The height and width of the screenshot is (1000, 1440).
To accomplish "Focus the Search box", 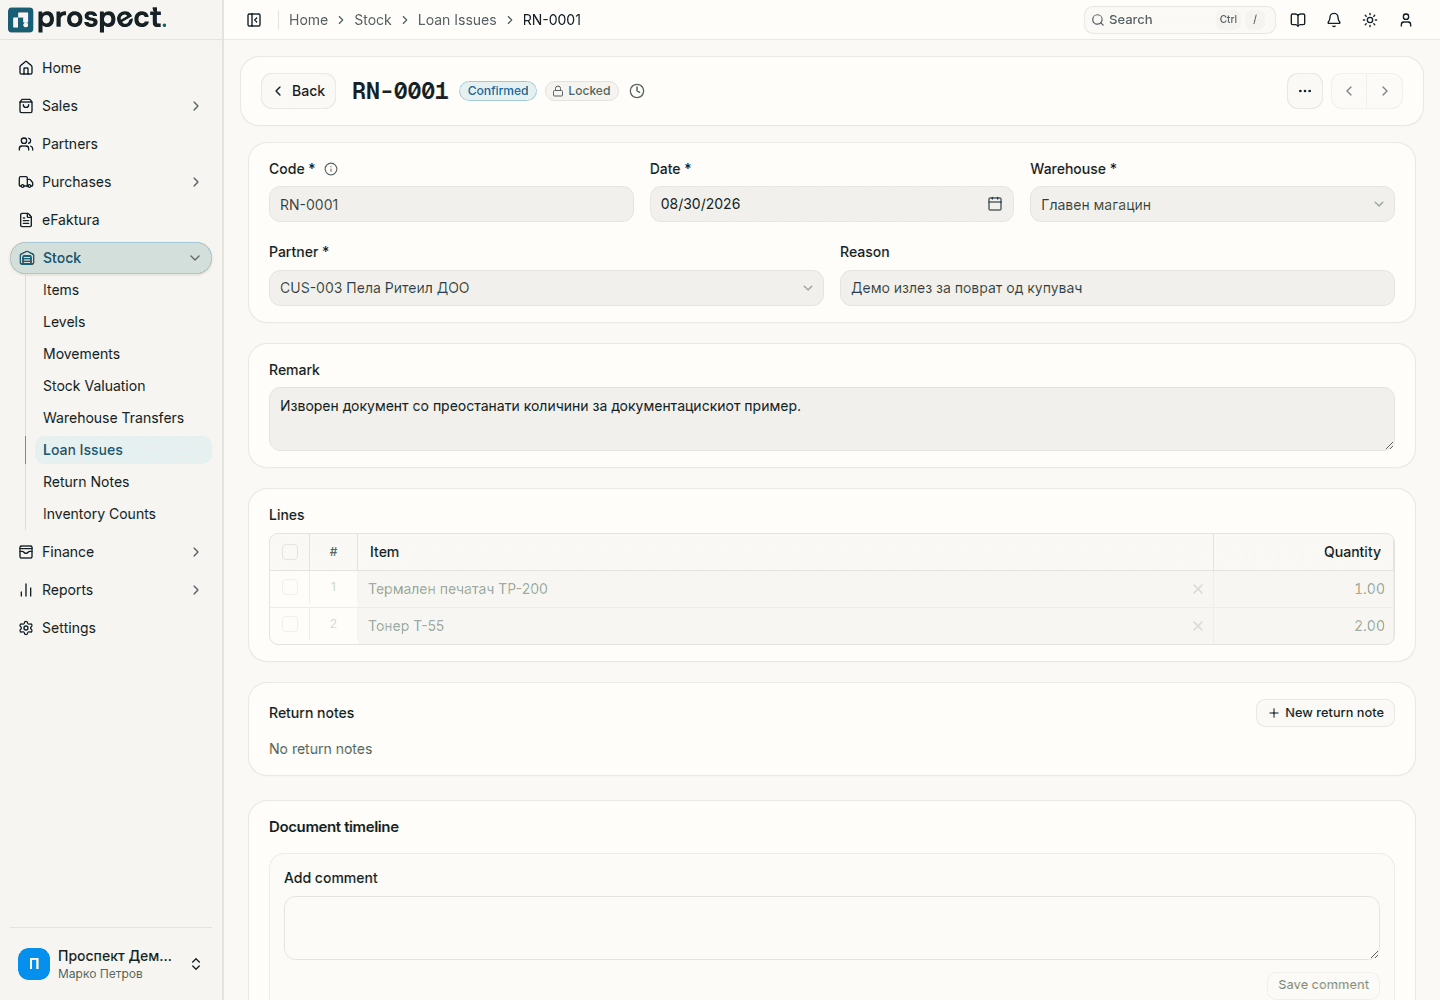I will pyautogui.click(x=1179, y=20).
